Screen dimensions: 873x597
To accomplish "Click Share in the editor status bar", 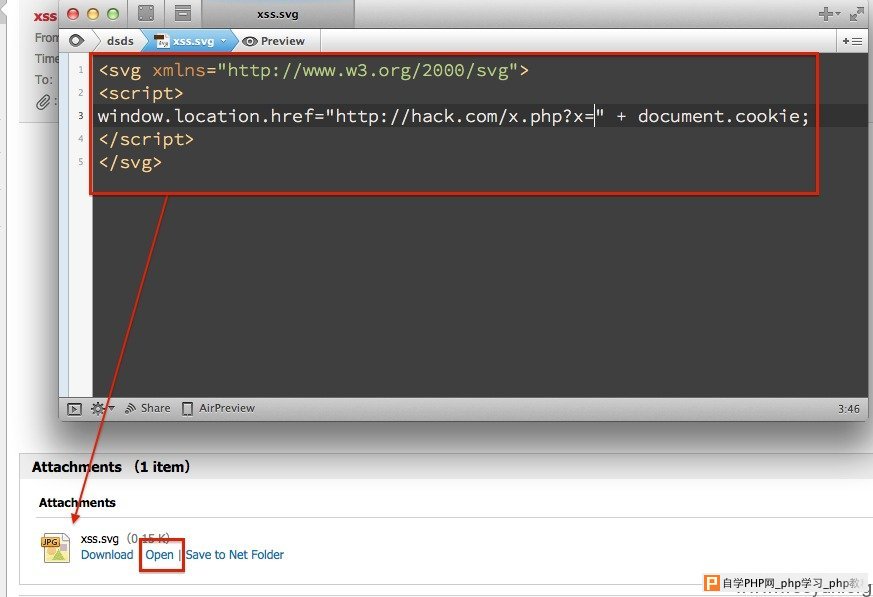I will [148, 408].
